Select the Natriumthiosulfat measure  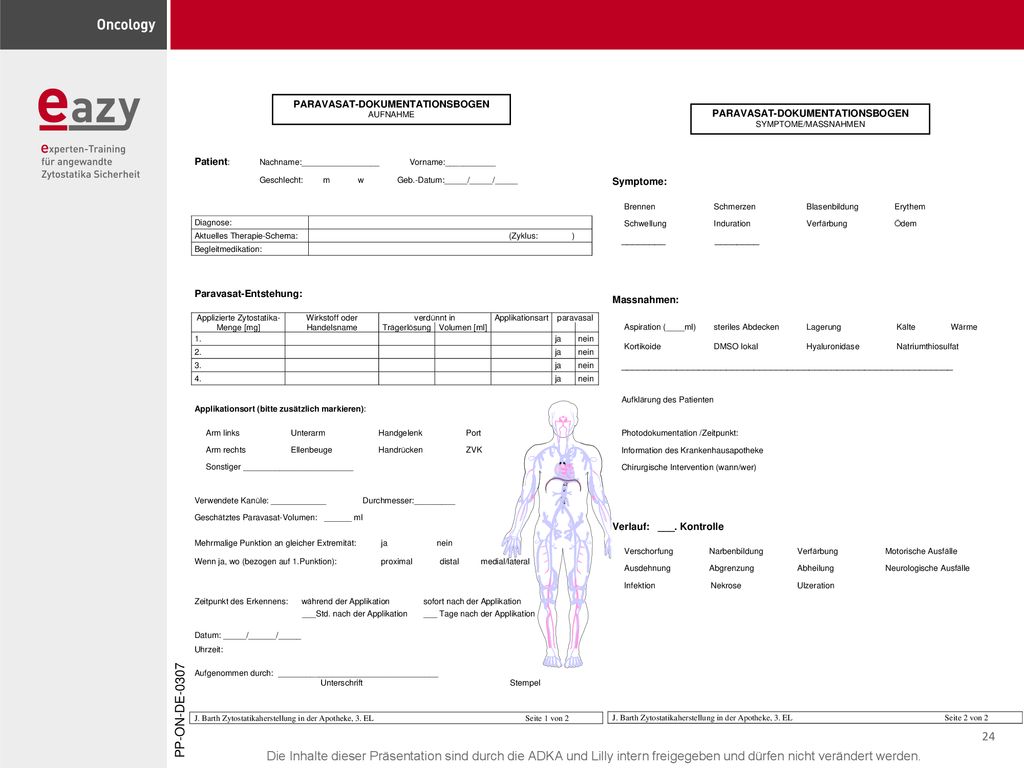927,347
